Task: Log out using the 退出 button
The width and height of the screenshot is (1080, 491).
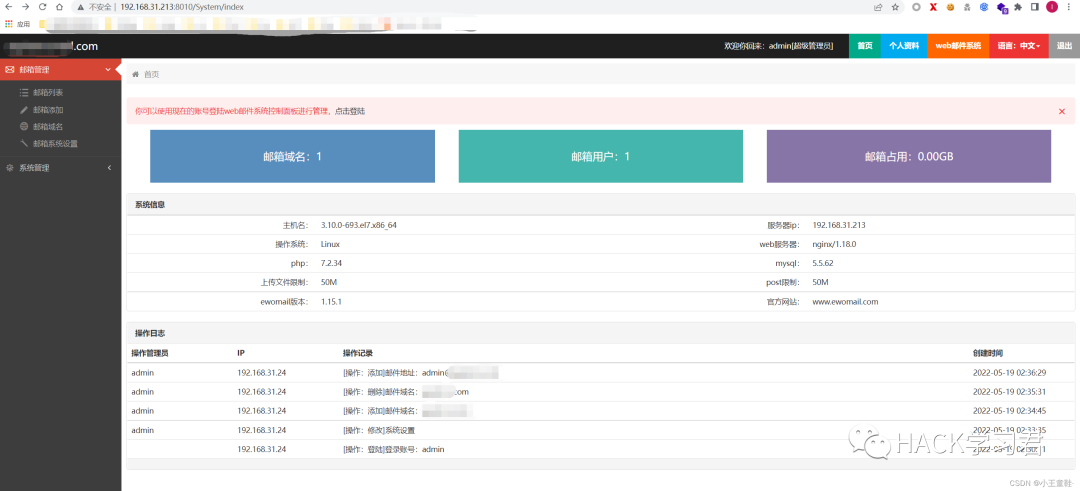Action: [x=1064, y=46]
